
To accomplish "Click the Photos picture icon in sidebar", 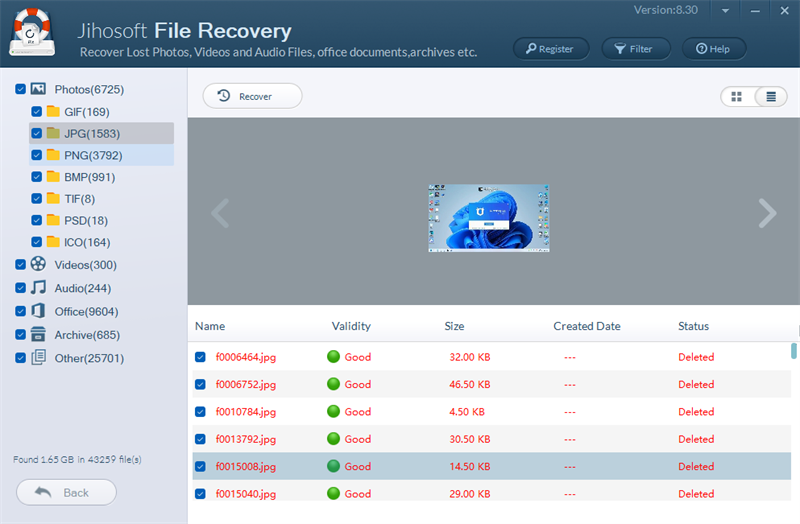I will (38, 89).
